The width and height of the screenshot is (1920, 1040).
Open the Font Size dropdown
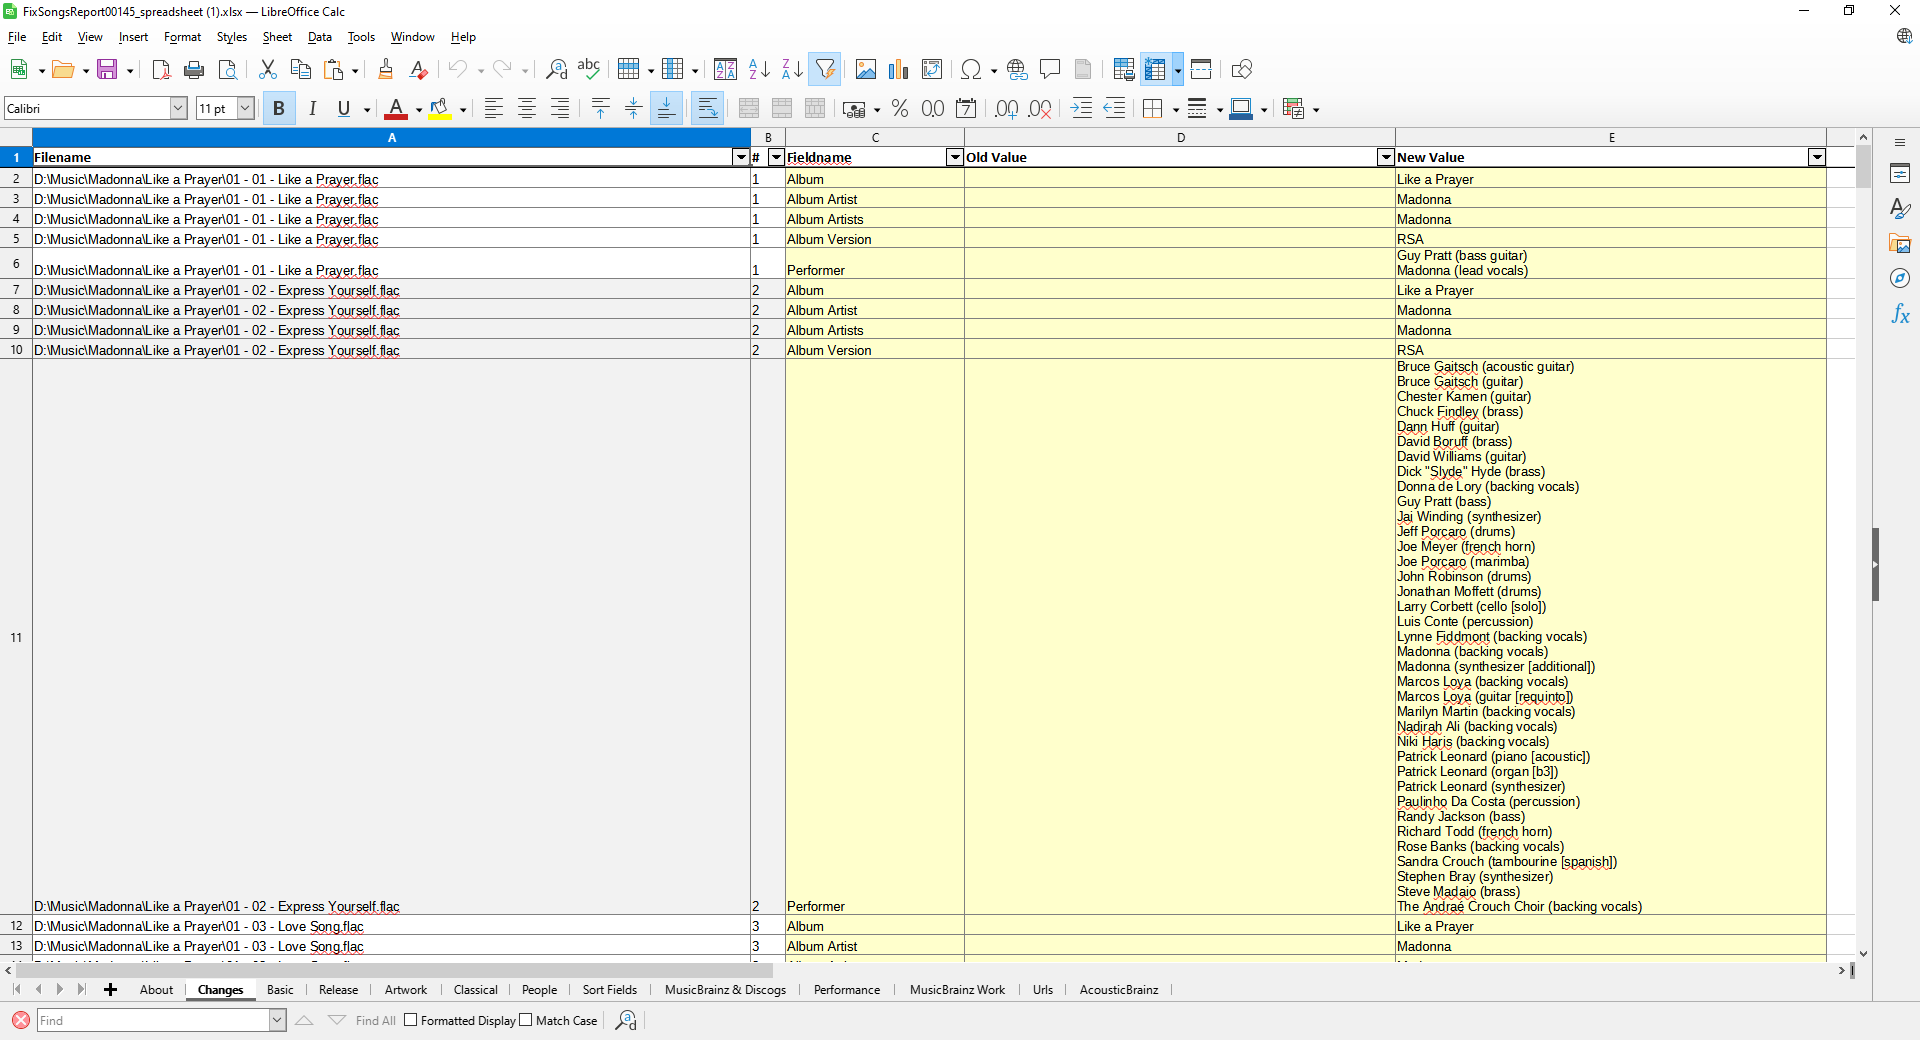click(245, 108)
